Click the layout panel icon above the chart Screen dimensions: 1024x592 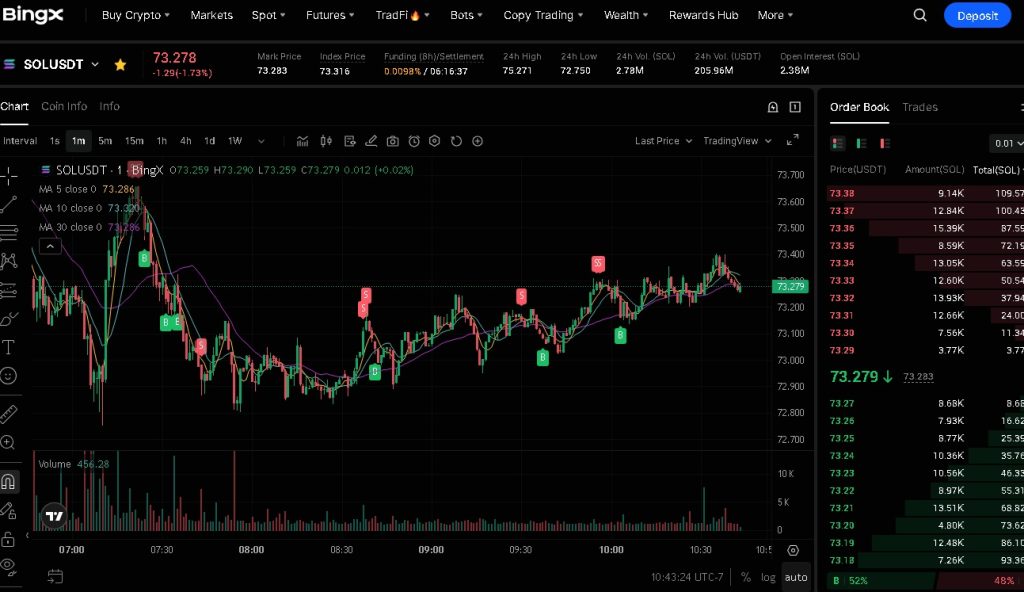pos(795,107)
